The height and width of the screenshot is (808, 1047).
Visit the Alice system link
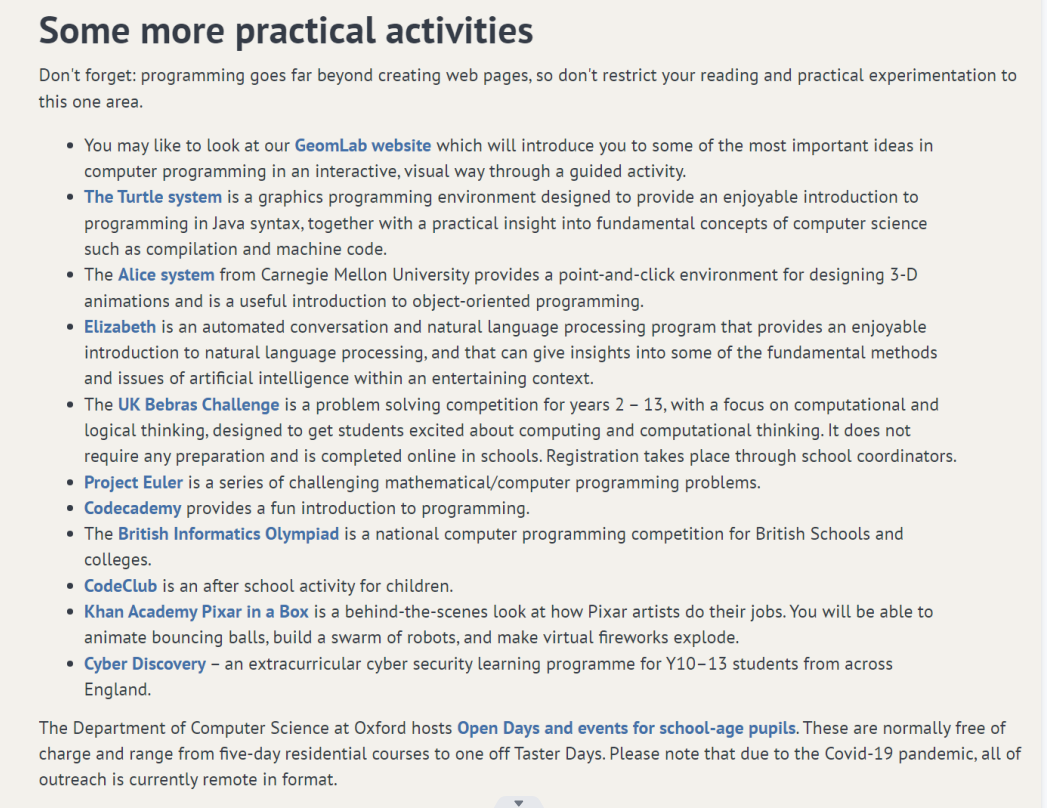click(166, 274)
